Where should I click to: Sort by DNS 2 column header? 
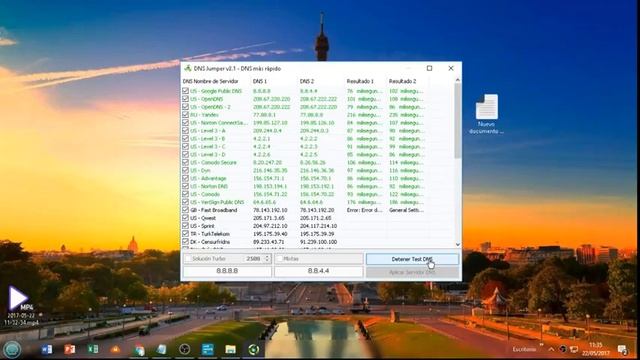pos(307,81)
